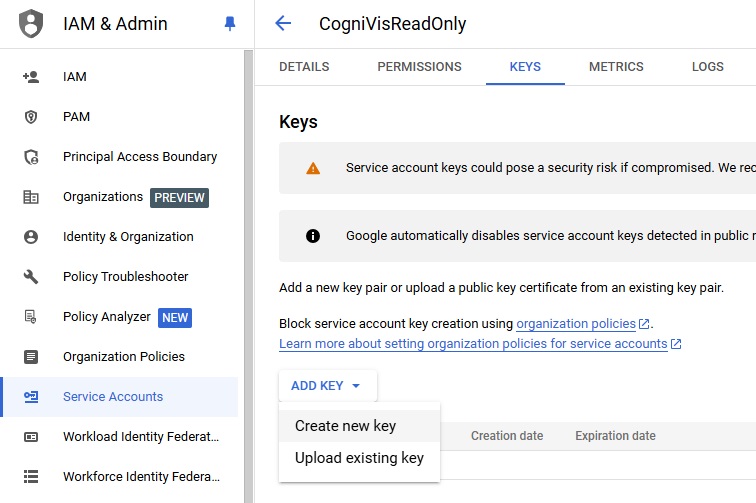Open the PERMISSIONS tab
The width and height of the screenshot is (756, 503).
(x=419, y=67)
